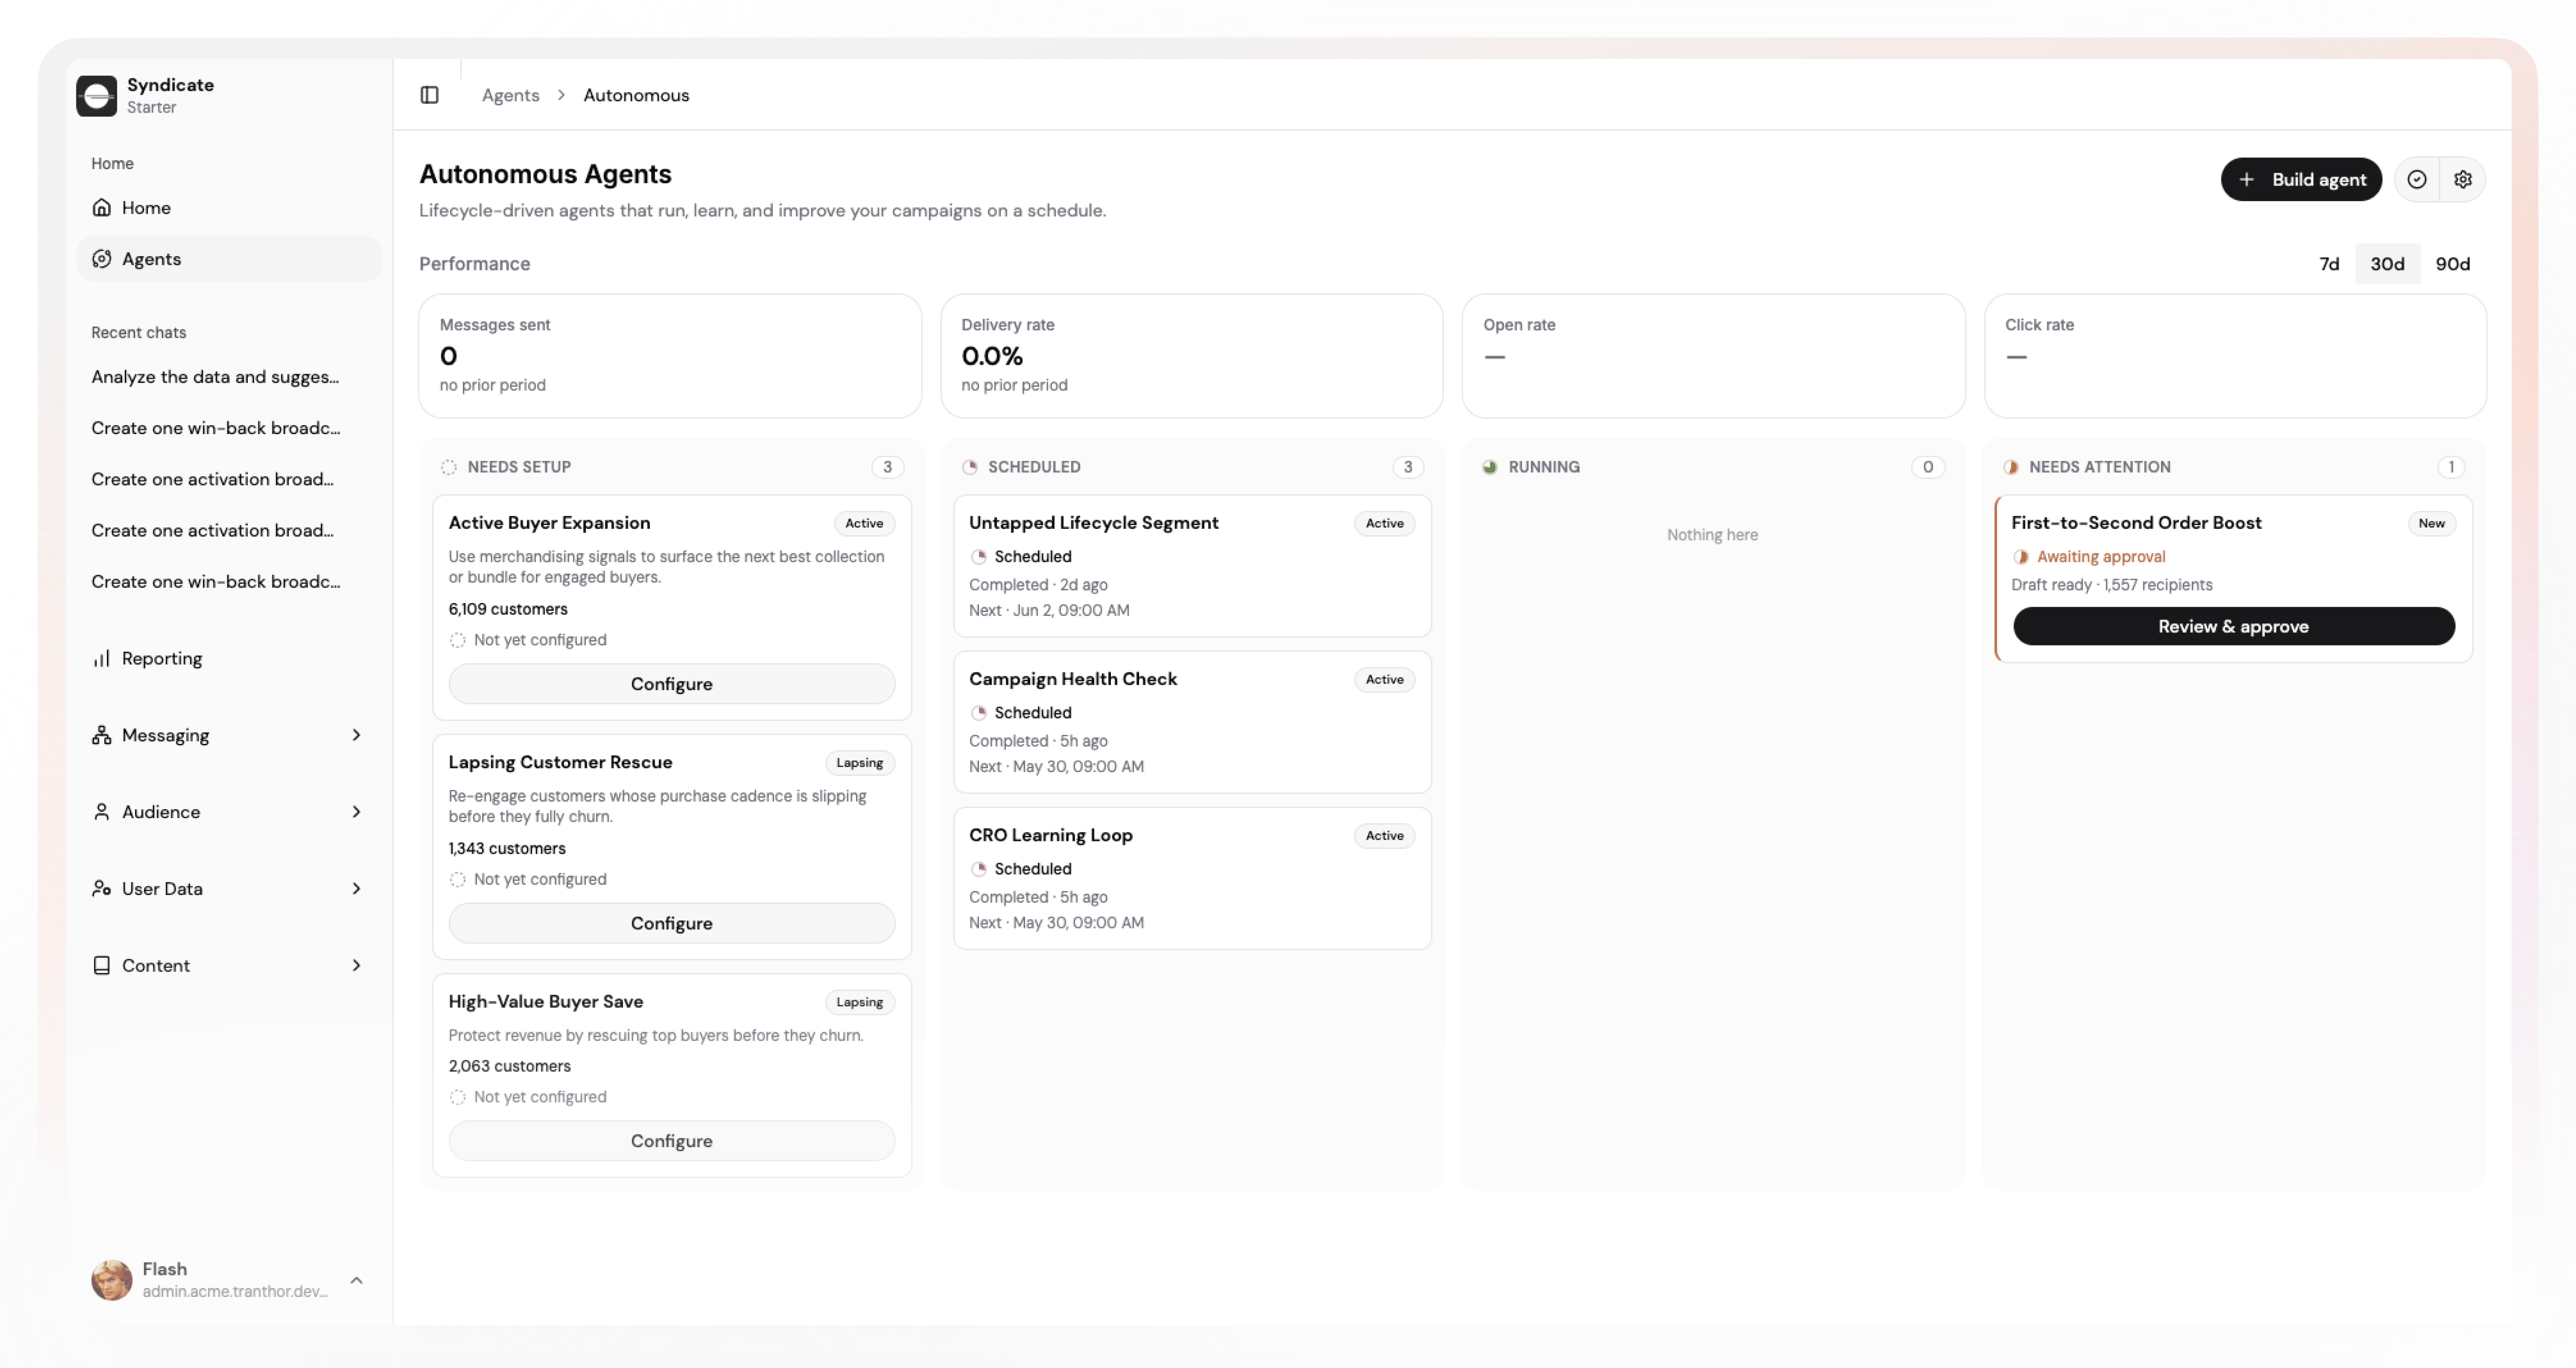Click the Click rate metric card
Image resolution: width=2576 pixels, height=1368 pixels.
pos(2235,356)
